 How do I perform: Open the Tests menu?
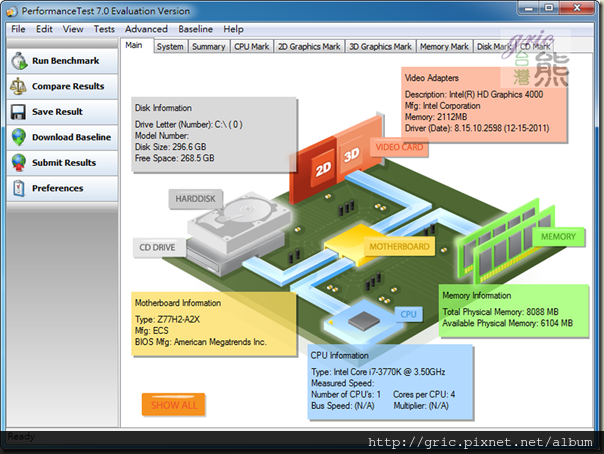pos(104,29)
